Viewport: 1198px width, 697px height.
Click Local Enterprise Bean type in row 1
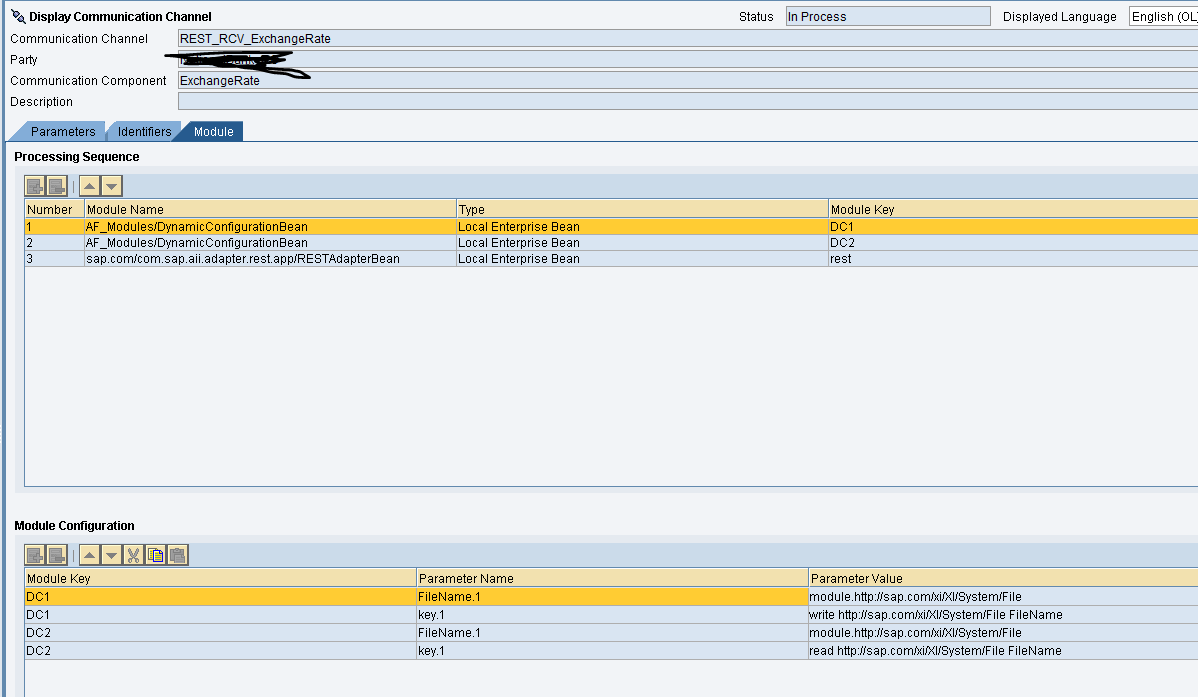tap(642, 226)
